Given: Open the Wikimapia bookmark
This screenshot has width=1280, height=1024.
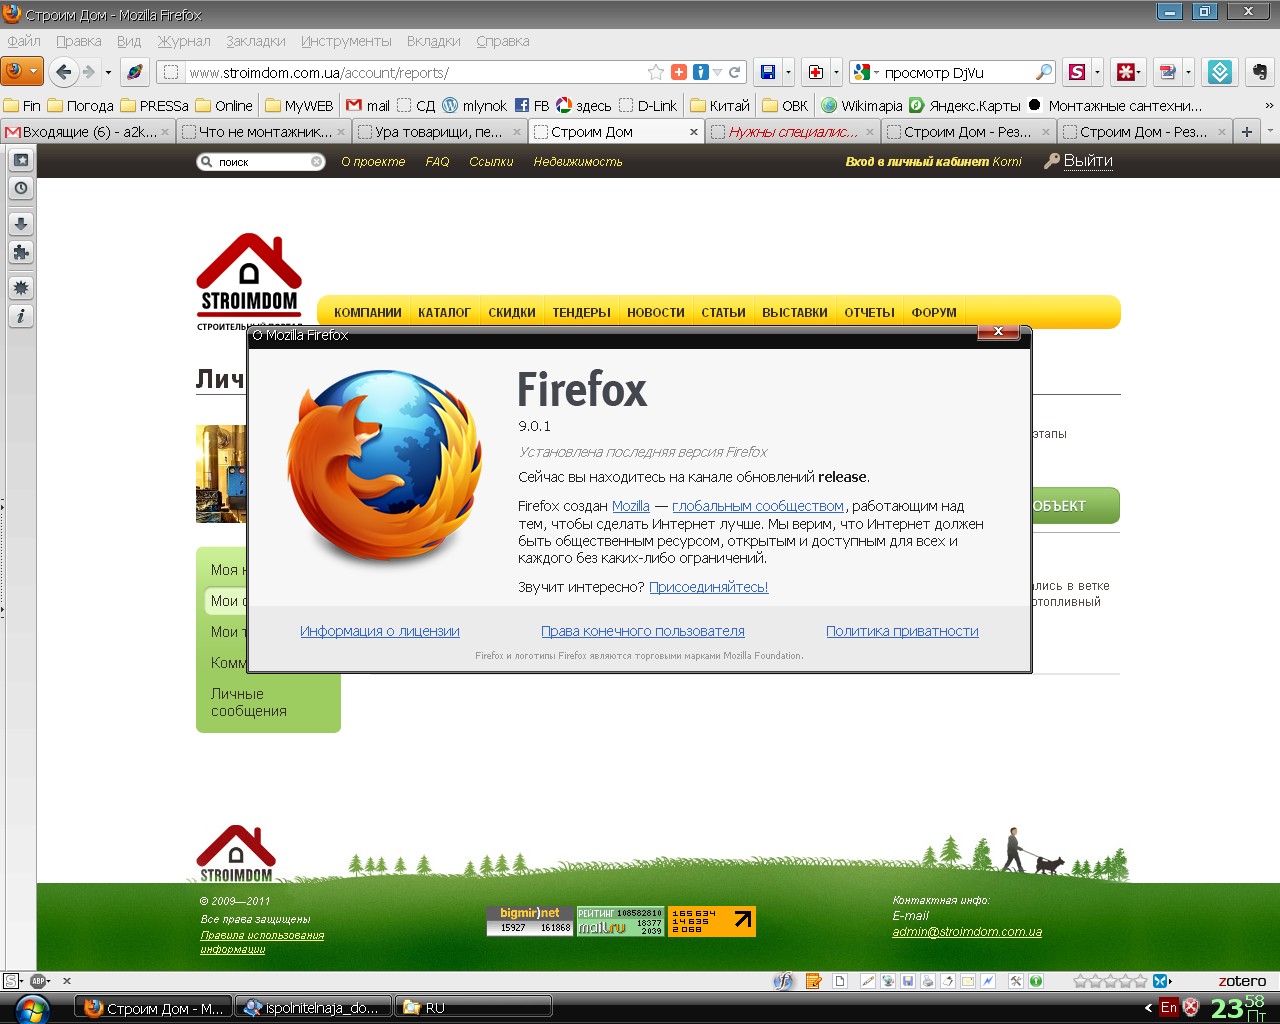Looking at the screenshot, I should tap(861, 105).
